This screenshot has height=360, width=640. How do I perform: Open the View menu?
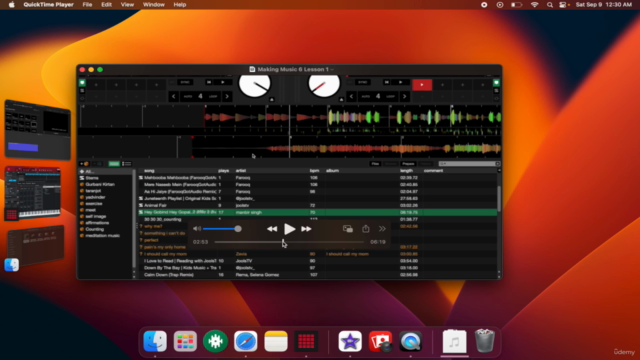(127, 4)
